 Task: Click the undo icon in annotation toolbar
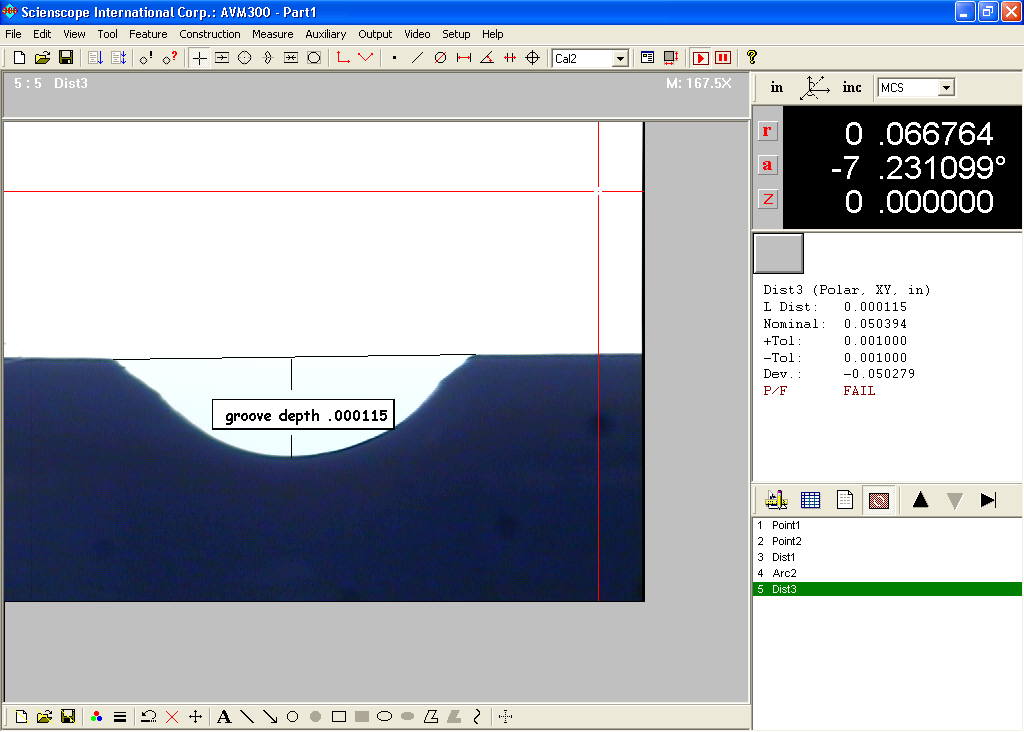tap(148, 717)
